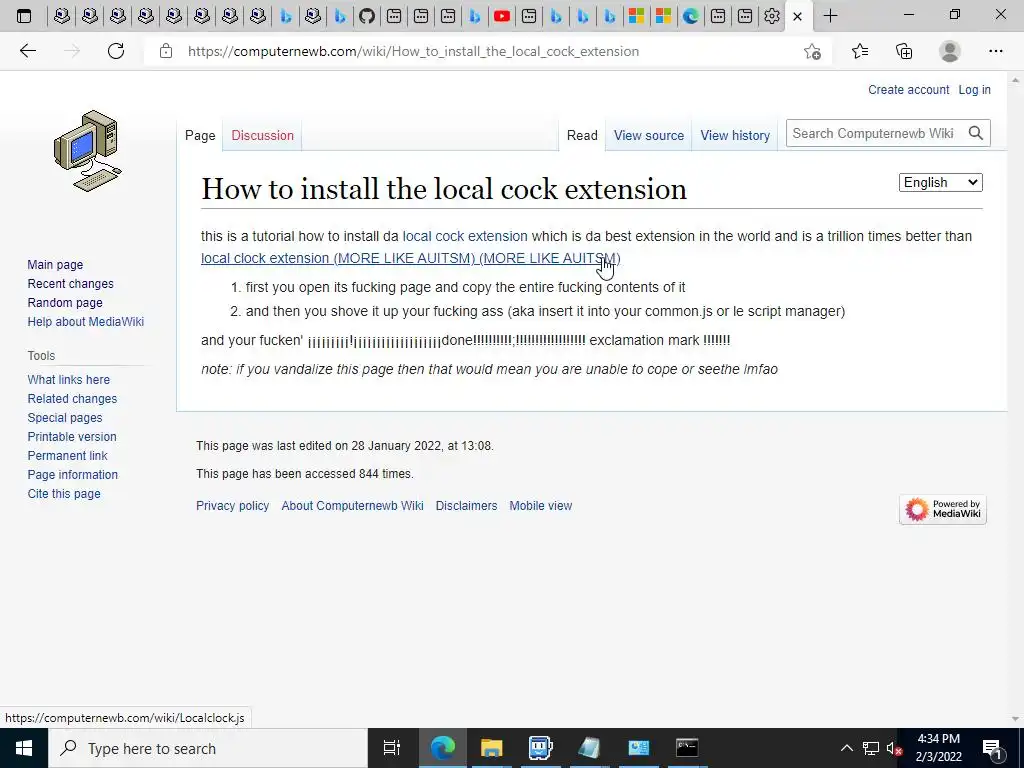Viewport: 1024px width, 768px height.
Task: Switch to the YouTube tab
Action: click(x=502, y=16)
